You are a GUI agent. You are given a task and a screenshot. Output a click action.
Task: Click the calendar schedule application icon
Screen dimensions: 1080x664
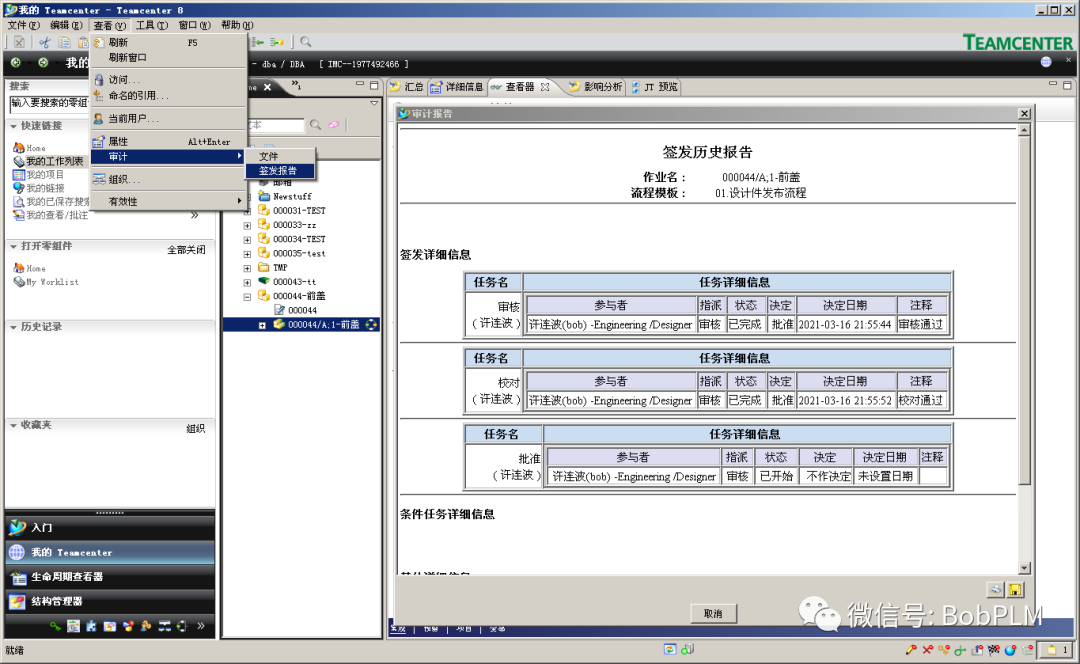click(73, 626)
